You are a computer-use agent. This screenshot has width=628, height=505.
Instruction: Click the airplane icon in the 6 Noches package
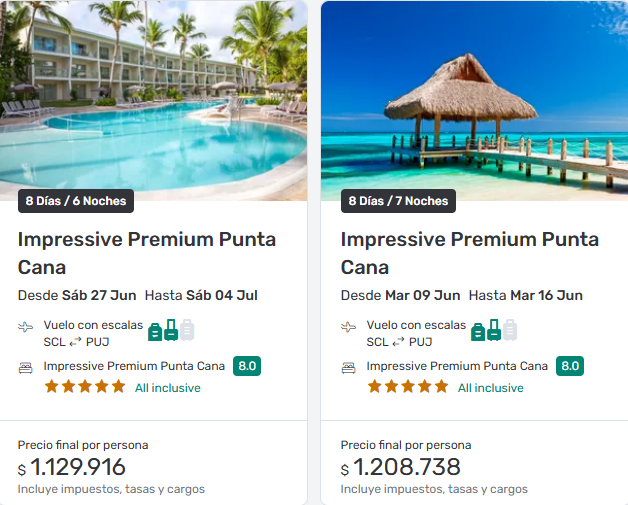pos(26,327)
